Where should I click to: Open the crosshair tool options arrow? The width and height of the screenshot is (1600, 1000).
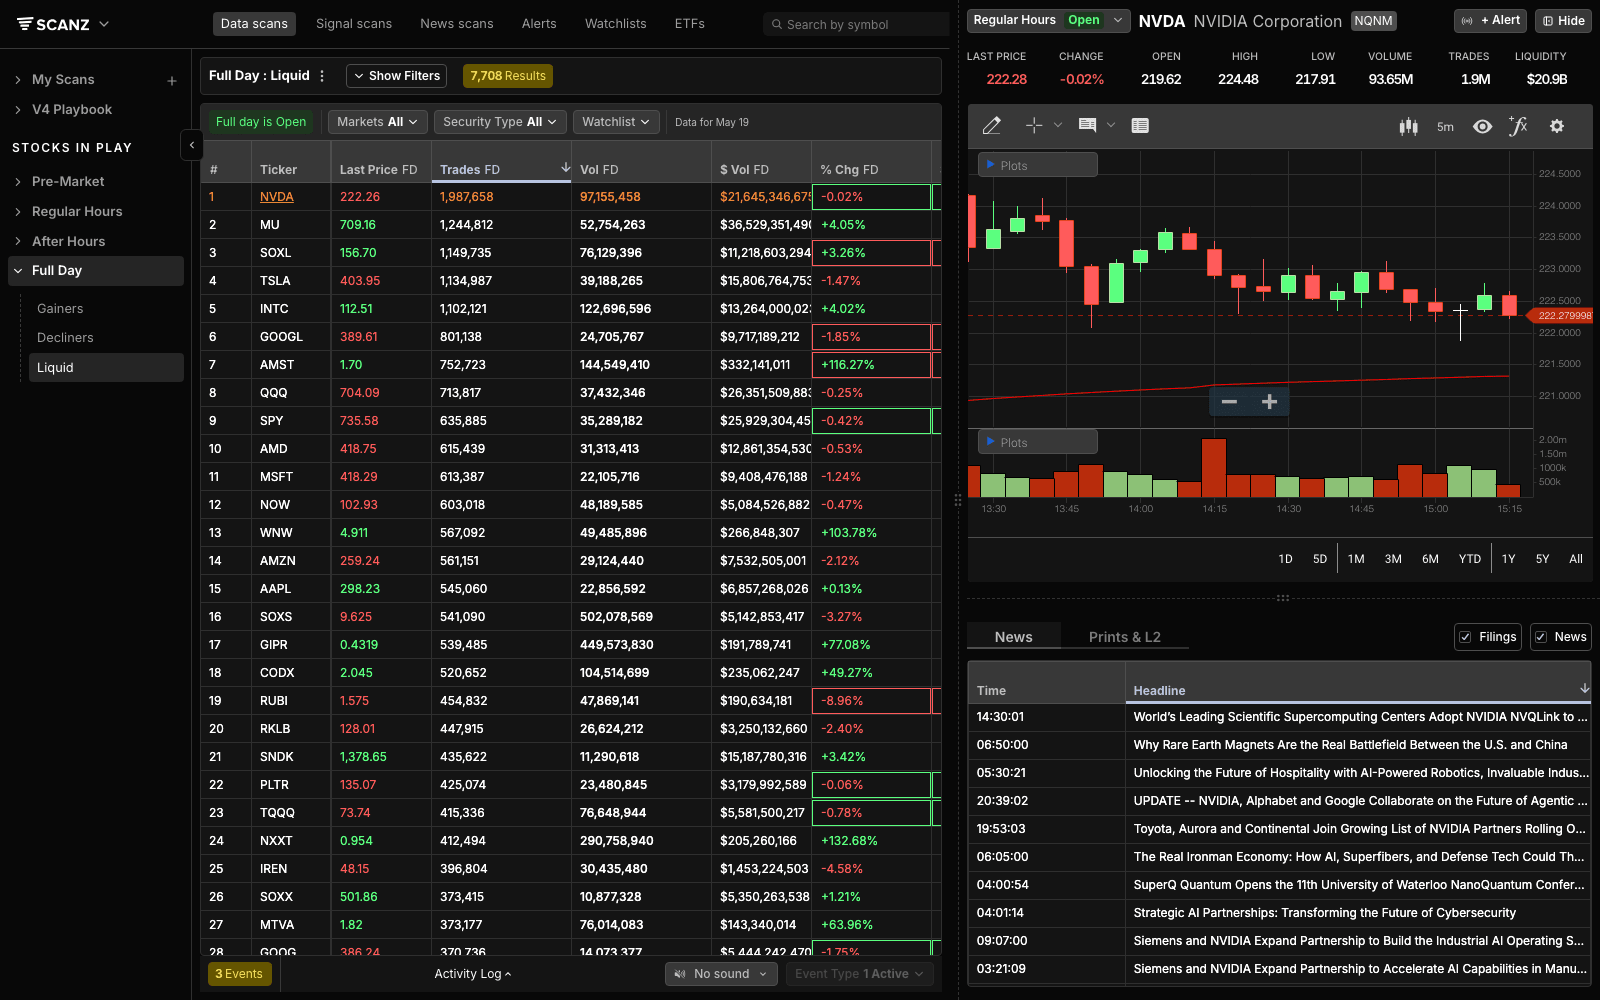(x=1057, y=126)
